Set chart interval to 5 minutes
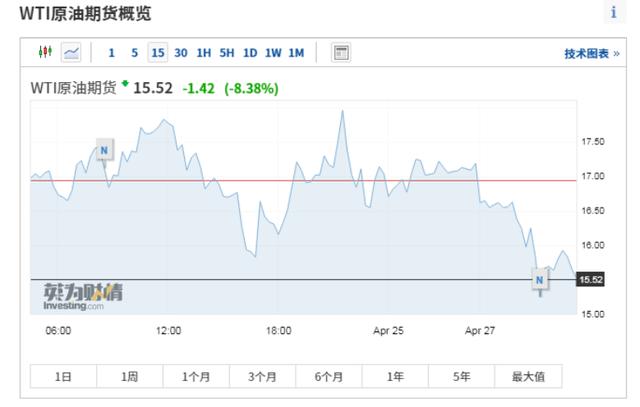Image resolution: width=640 pixels, height=407 pixels. [x=134, y=53]
